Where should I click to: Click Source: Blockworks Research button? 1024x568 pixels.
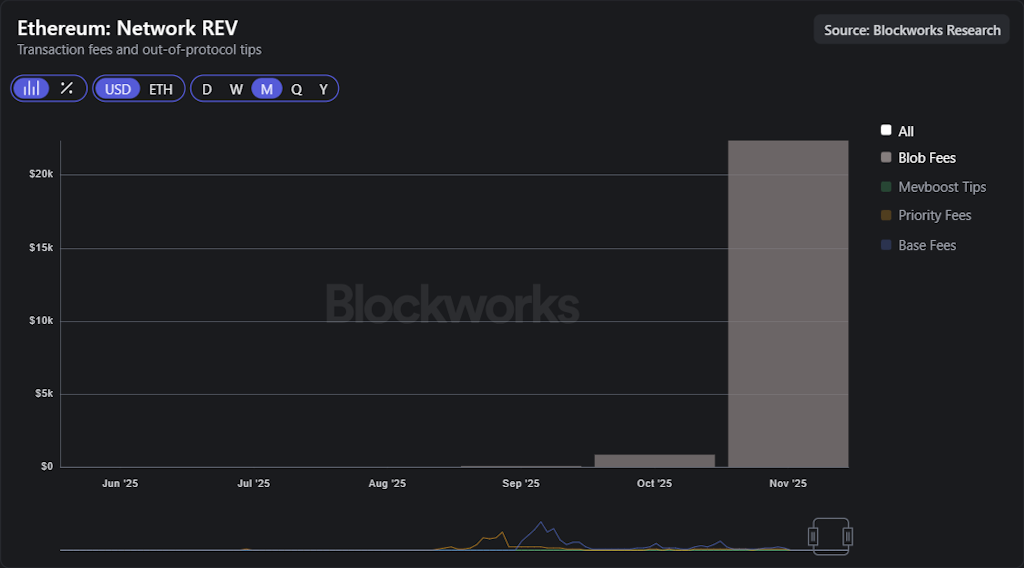pos(912,30)
